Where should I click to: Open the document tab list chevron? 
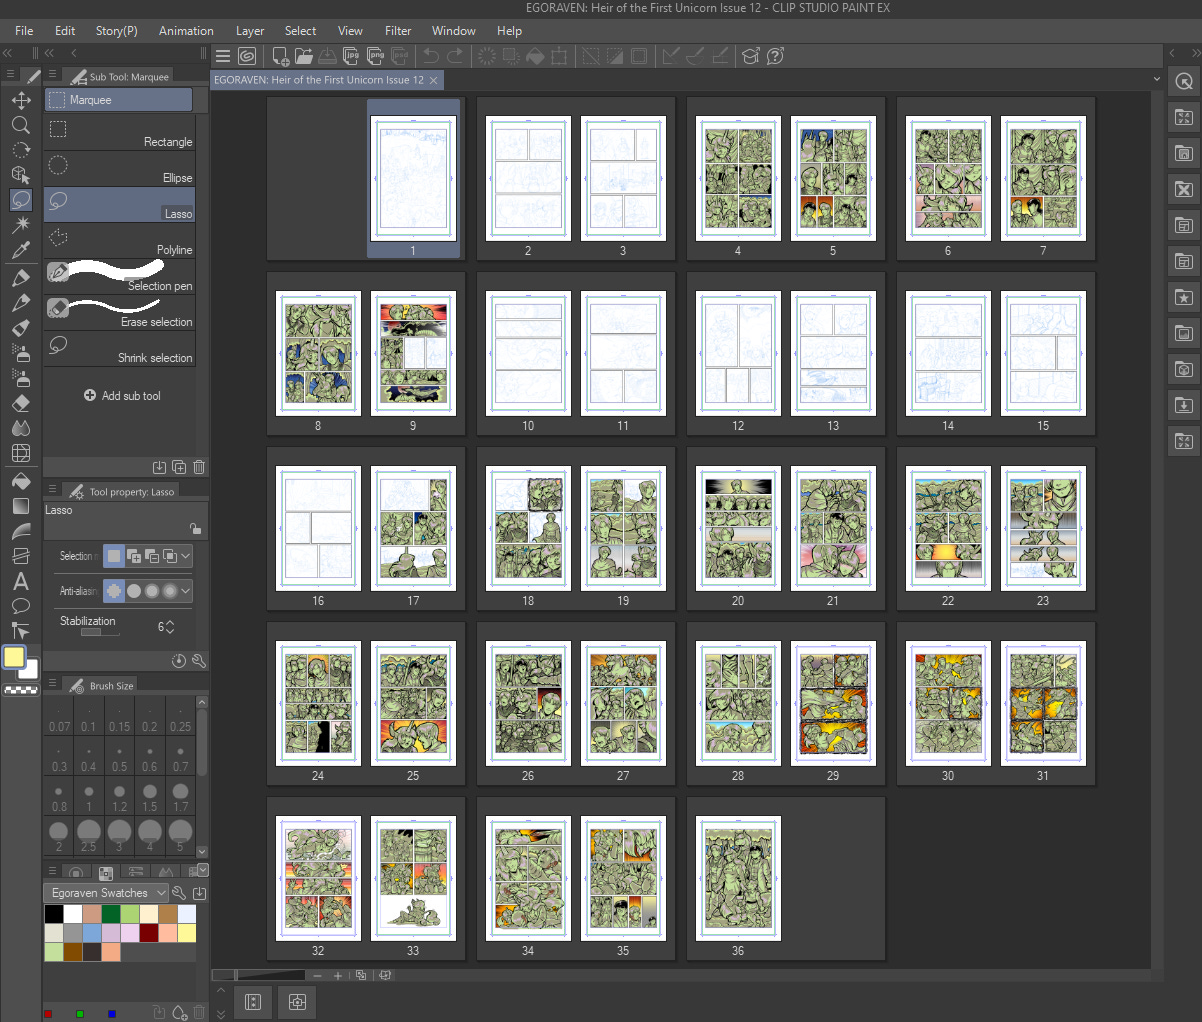click(1157, 79)
